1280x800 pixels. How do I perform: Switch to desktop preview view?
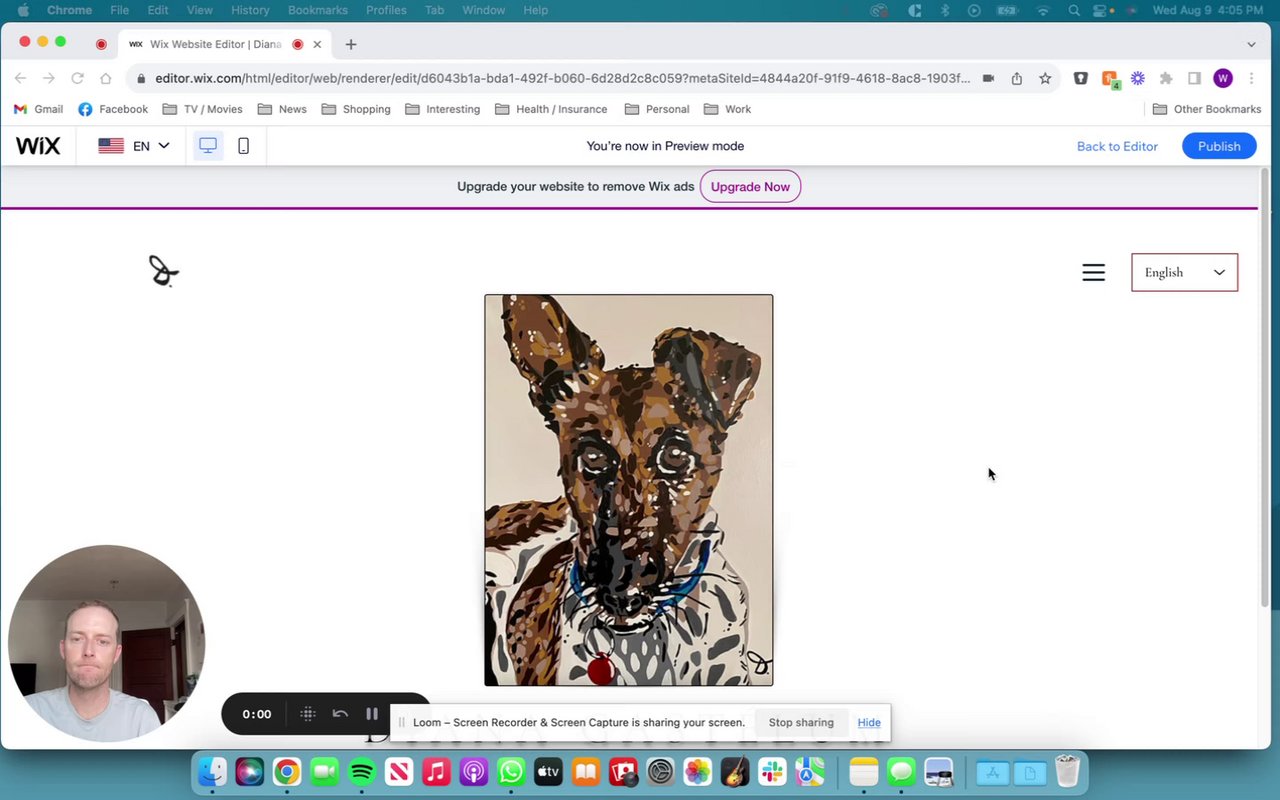(x=208, y=146)
